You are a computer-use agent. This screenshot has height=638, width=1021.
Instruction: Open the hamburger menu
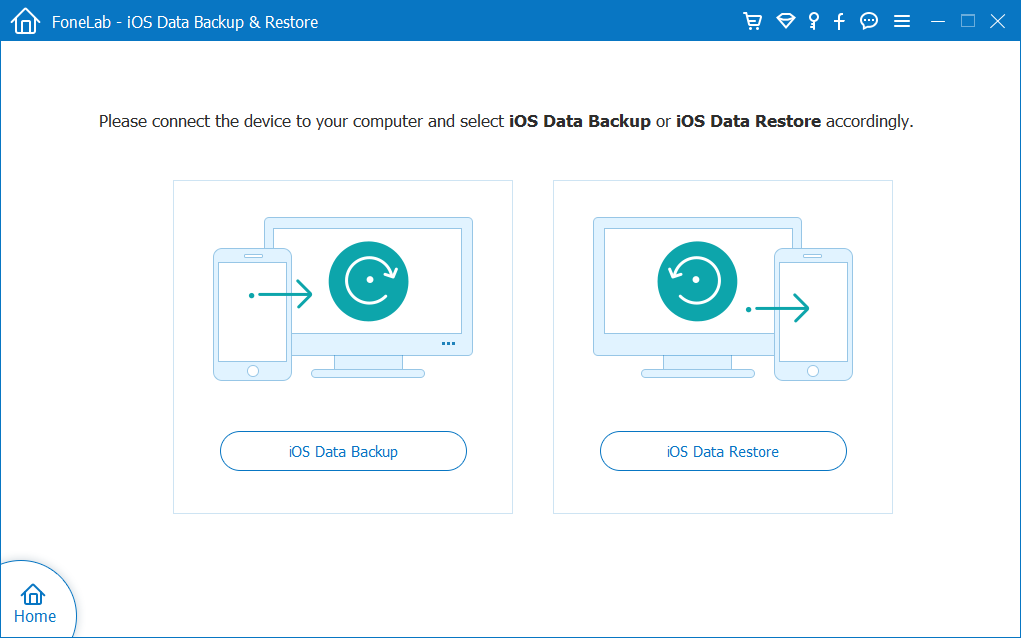click(x=901, y=21)
